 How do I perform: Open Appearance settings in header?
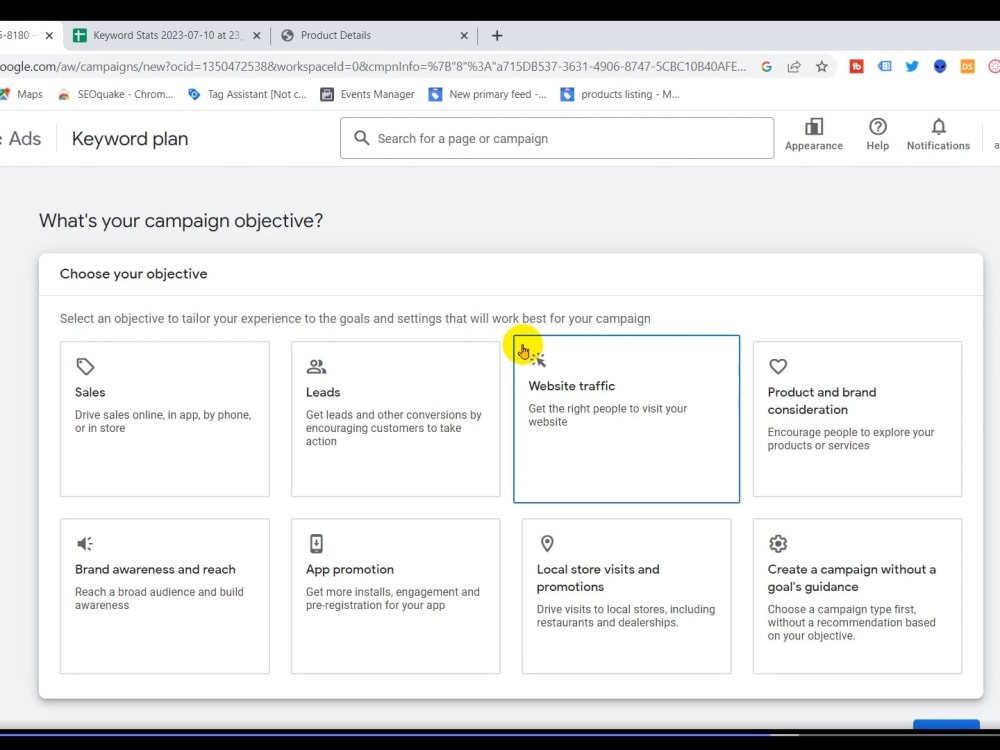tap(814, 135)
